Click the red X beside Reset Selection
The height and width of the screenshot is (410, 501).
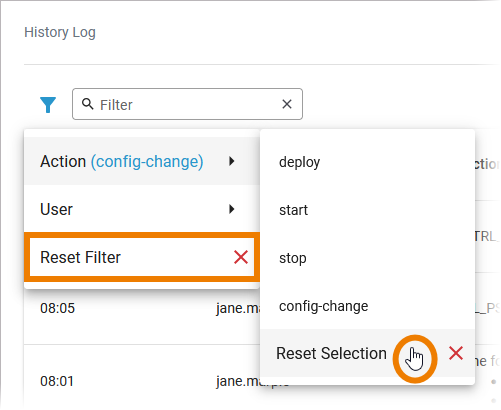point(456,353)
